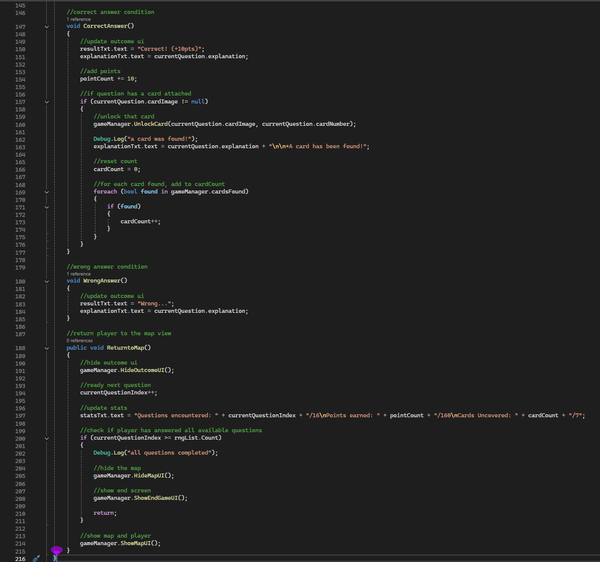Screen dimensions: 600x562
Task: Click '//update stats' comment
Action: click(x=103, y=408)
